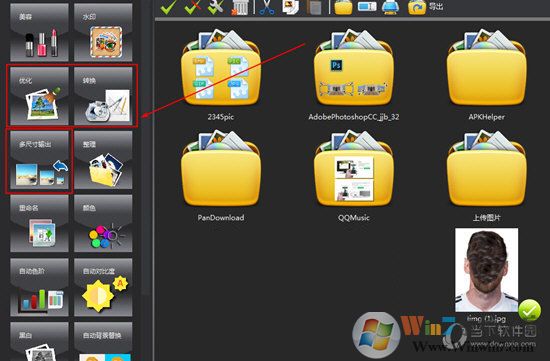Screen dimensions: 550x361
Task: Open the 水印 (Watermark) tool tile
Action: tap(103, 32)
